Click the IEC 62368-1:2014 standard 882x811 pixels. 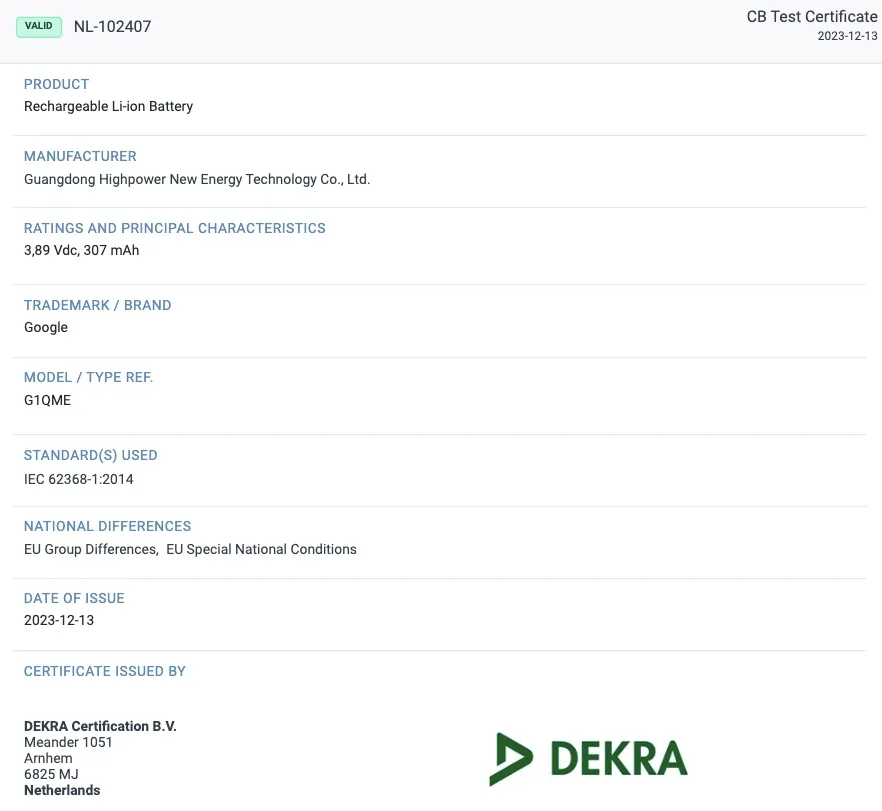pyautogui.click(x=78, y=479)
